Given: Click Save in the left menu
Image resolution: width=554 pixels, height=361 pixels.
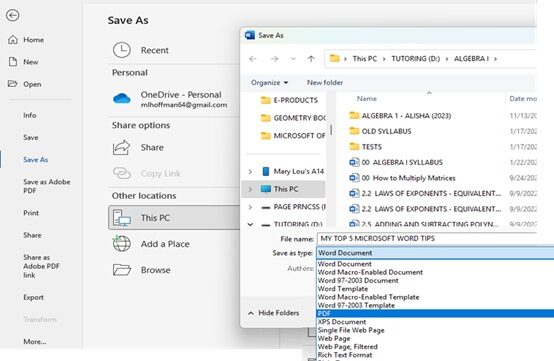Looking at the screenshot, I should (31, 137).
